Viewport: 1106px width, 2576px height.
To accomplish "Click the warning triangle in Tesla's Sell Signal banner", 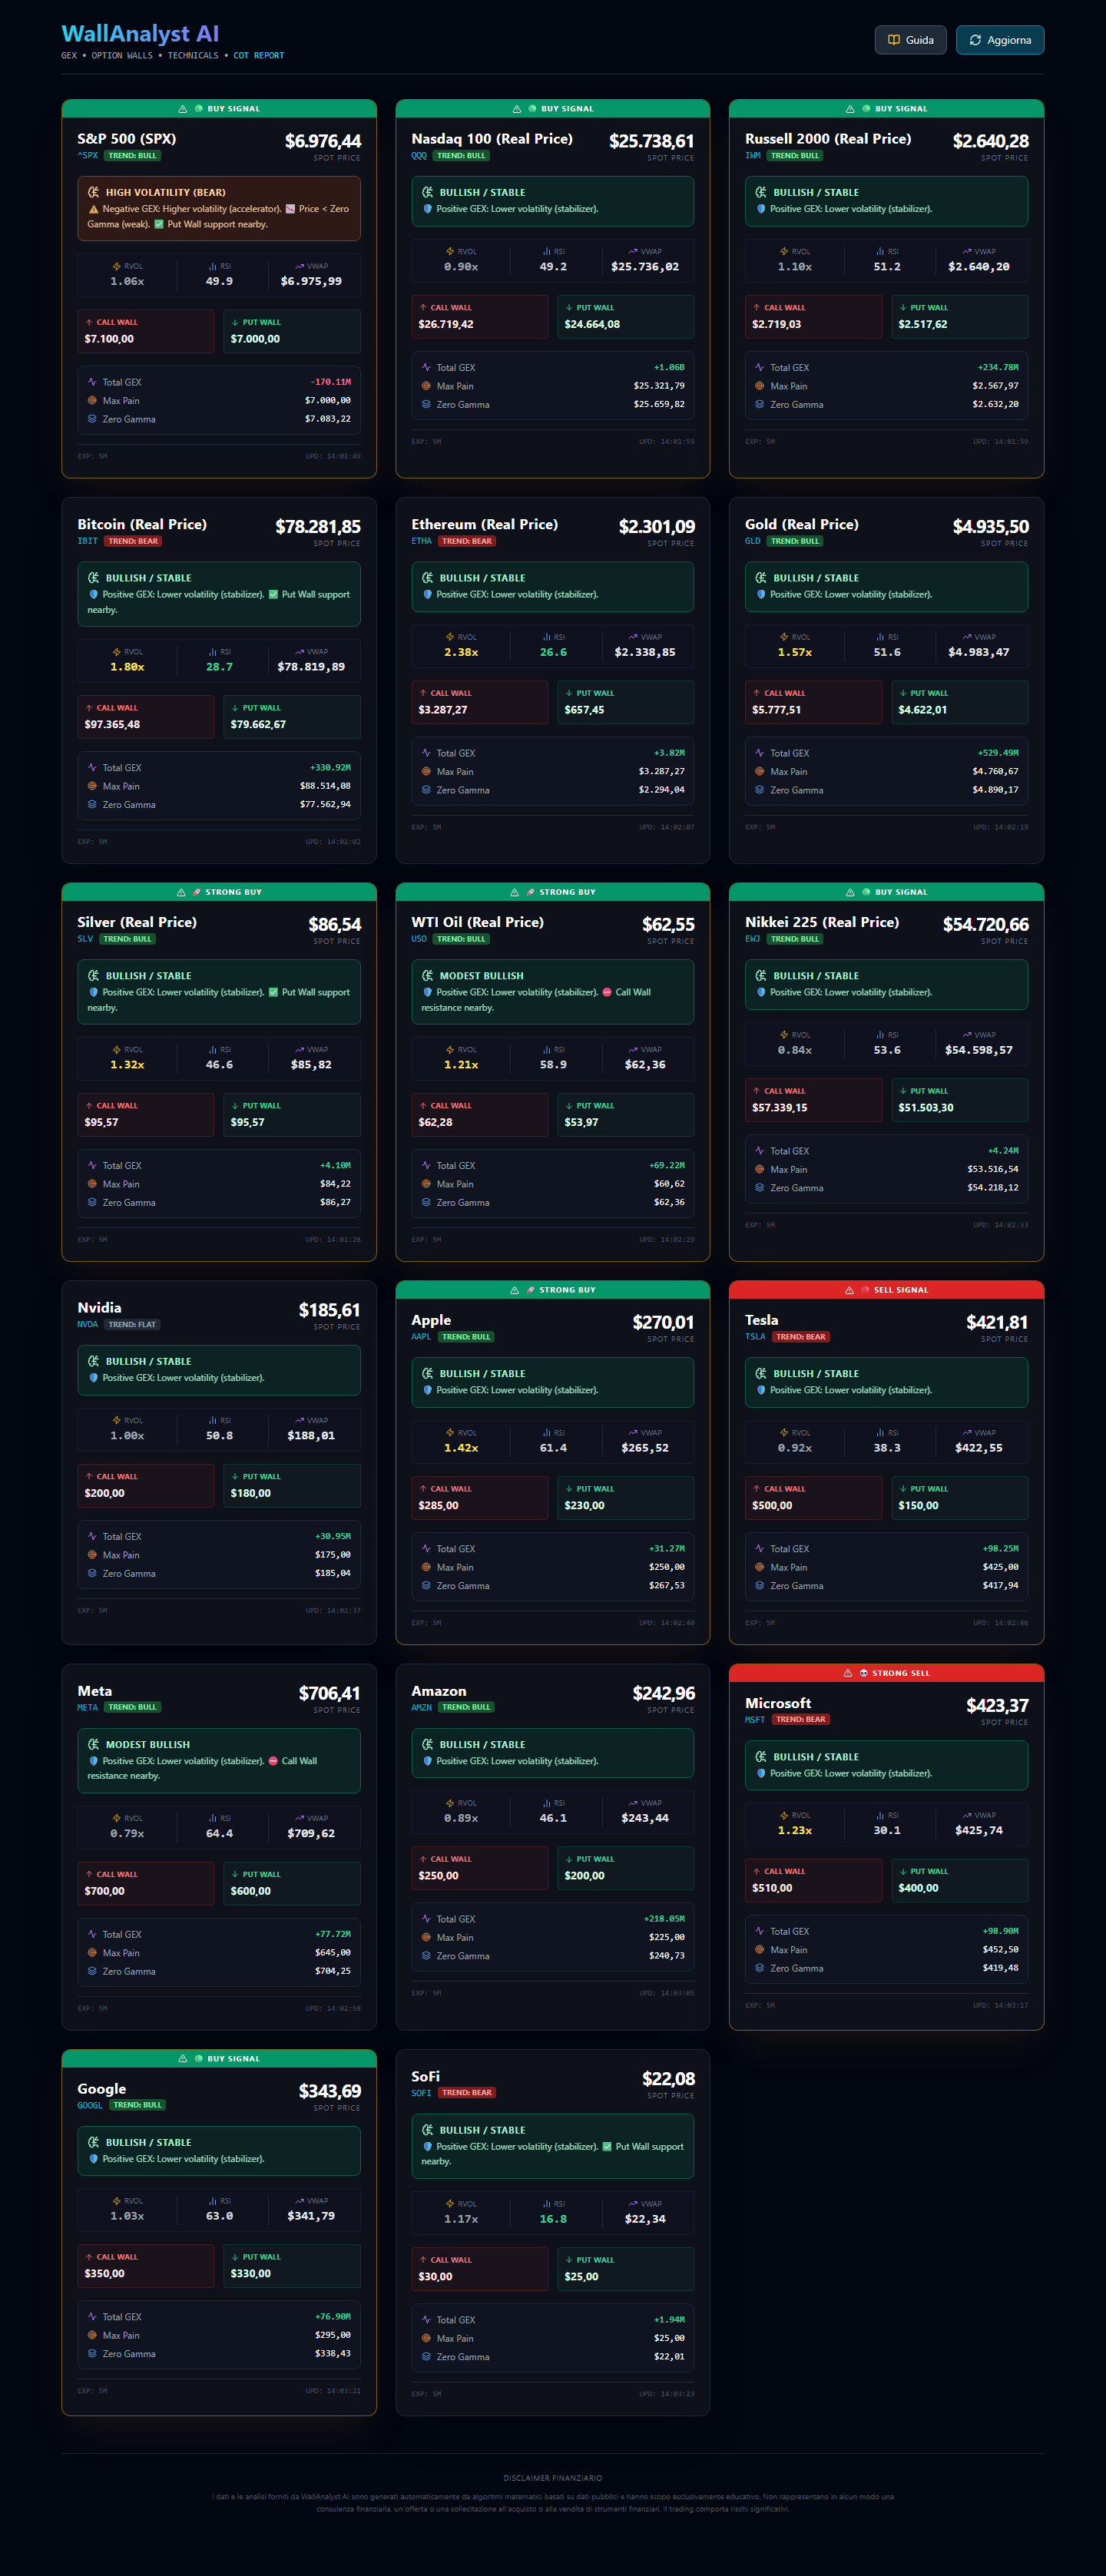I will click(x=849, y=1290).
